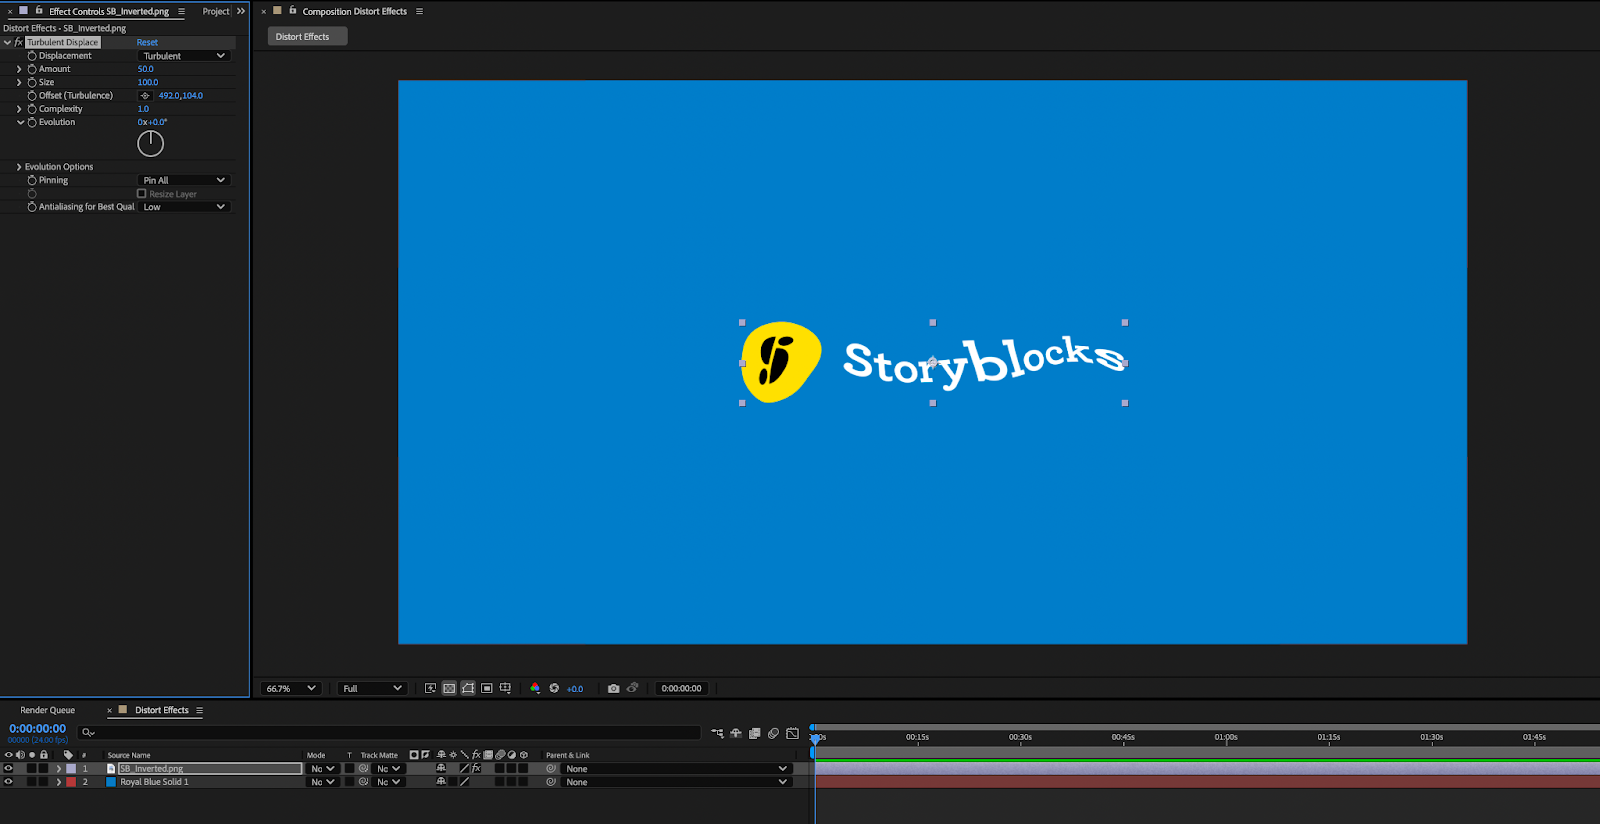Toggle the Evolution stopwatch icon

pos(32,122)
